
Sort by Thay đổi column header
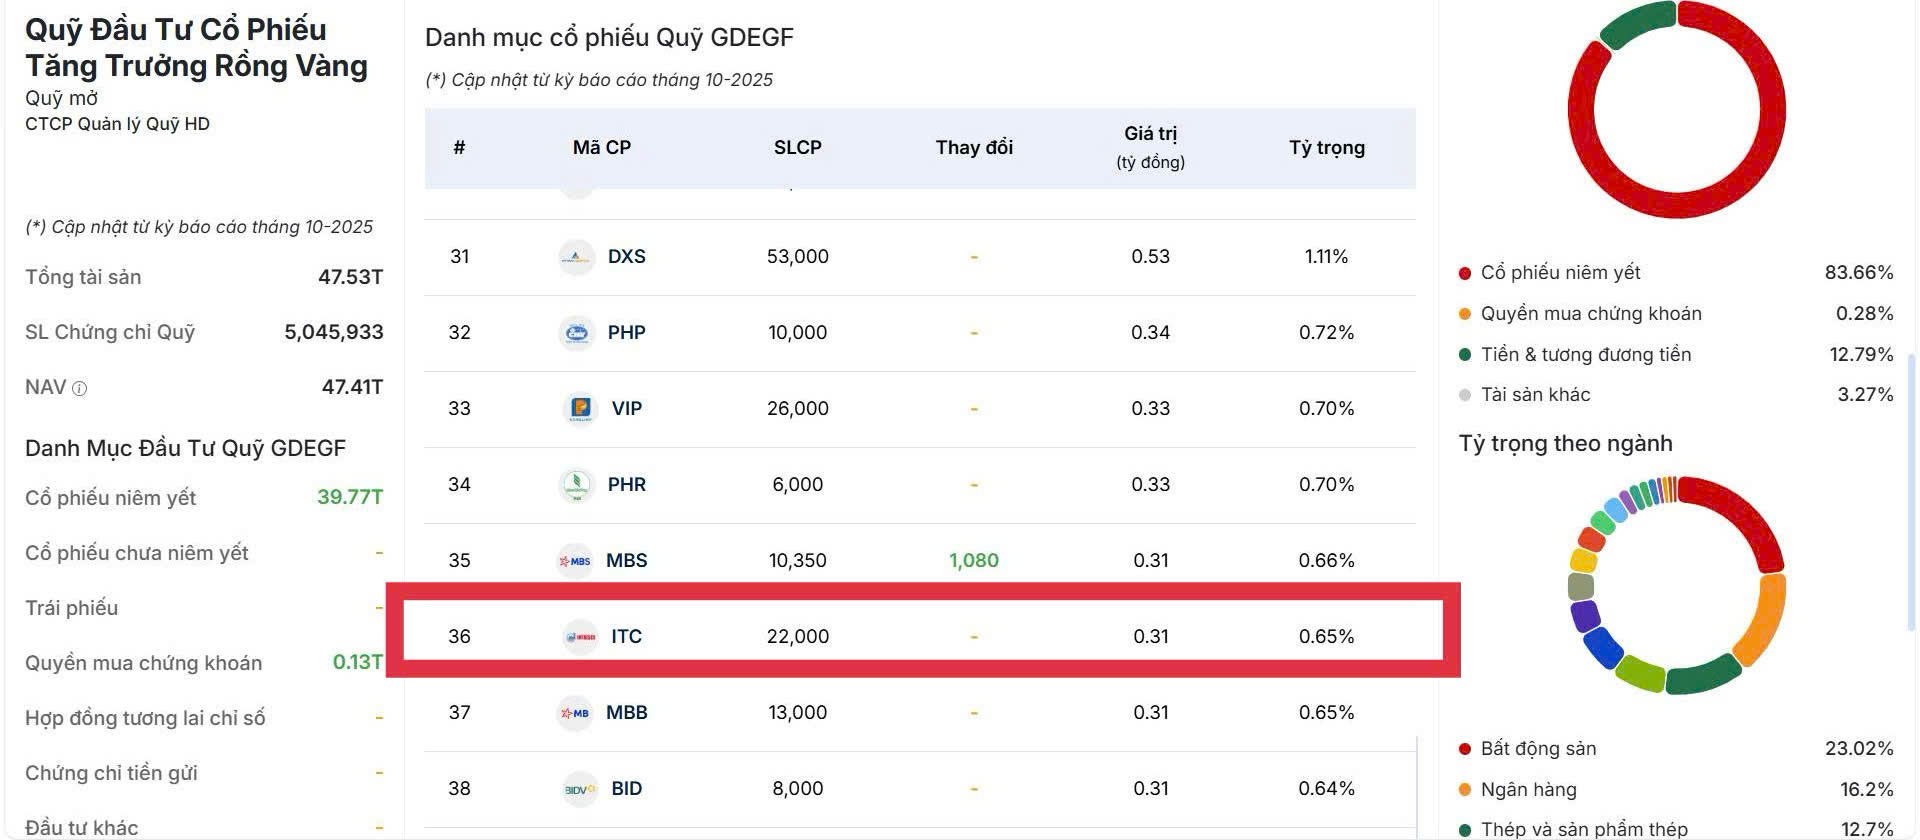point(974,148)
